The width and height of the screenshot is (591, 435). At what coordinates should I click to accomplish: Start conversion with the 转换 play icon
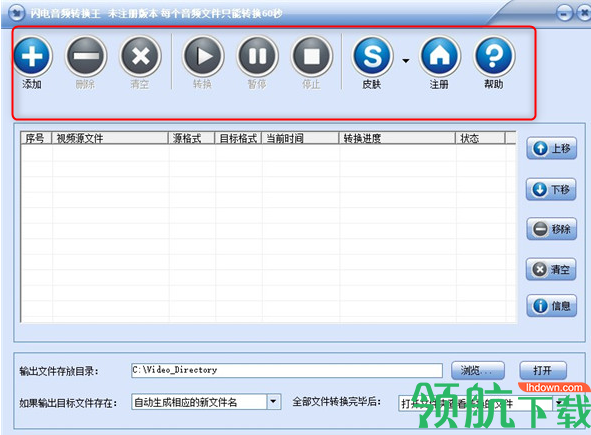tap(203, 56)
